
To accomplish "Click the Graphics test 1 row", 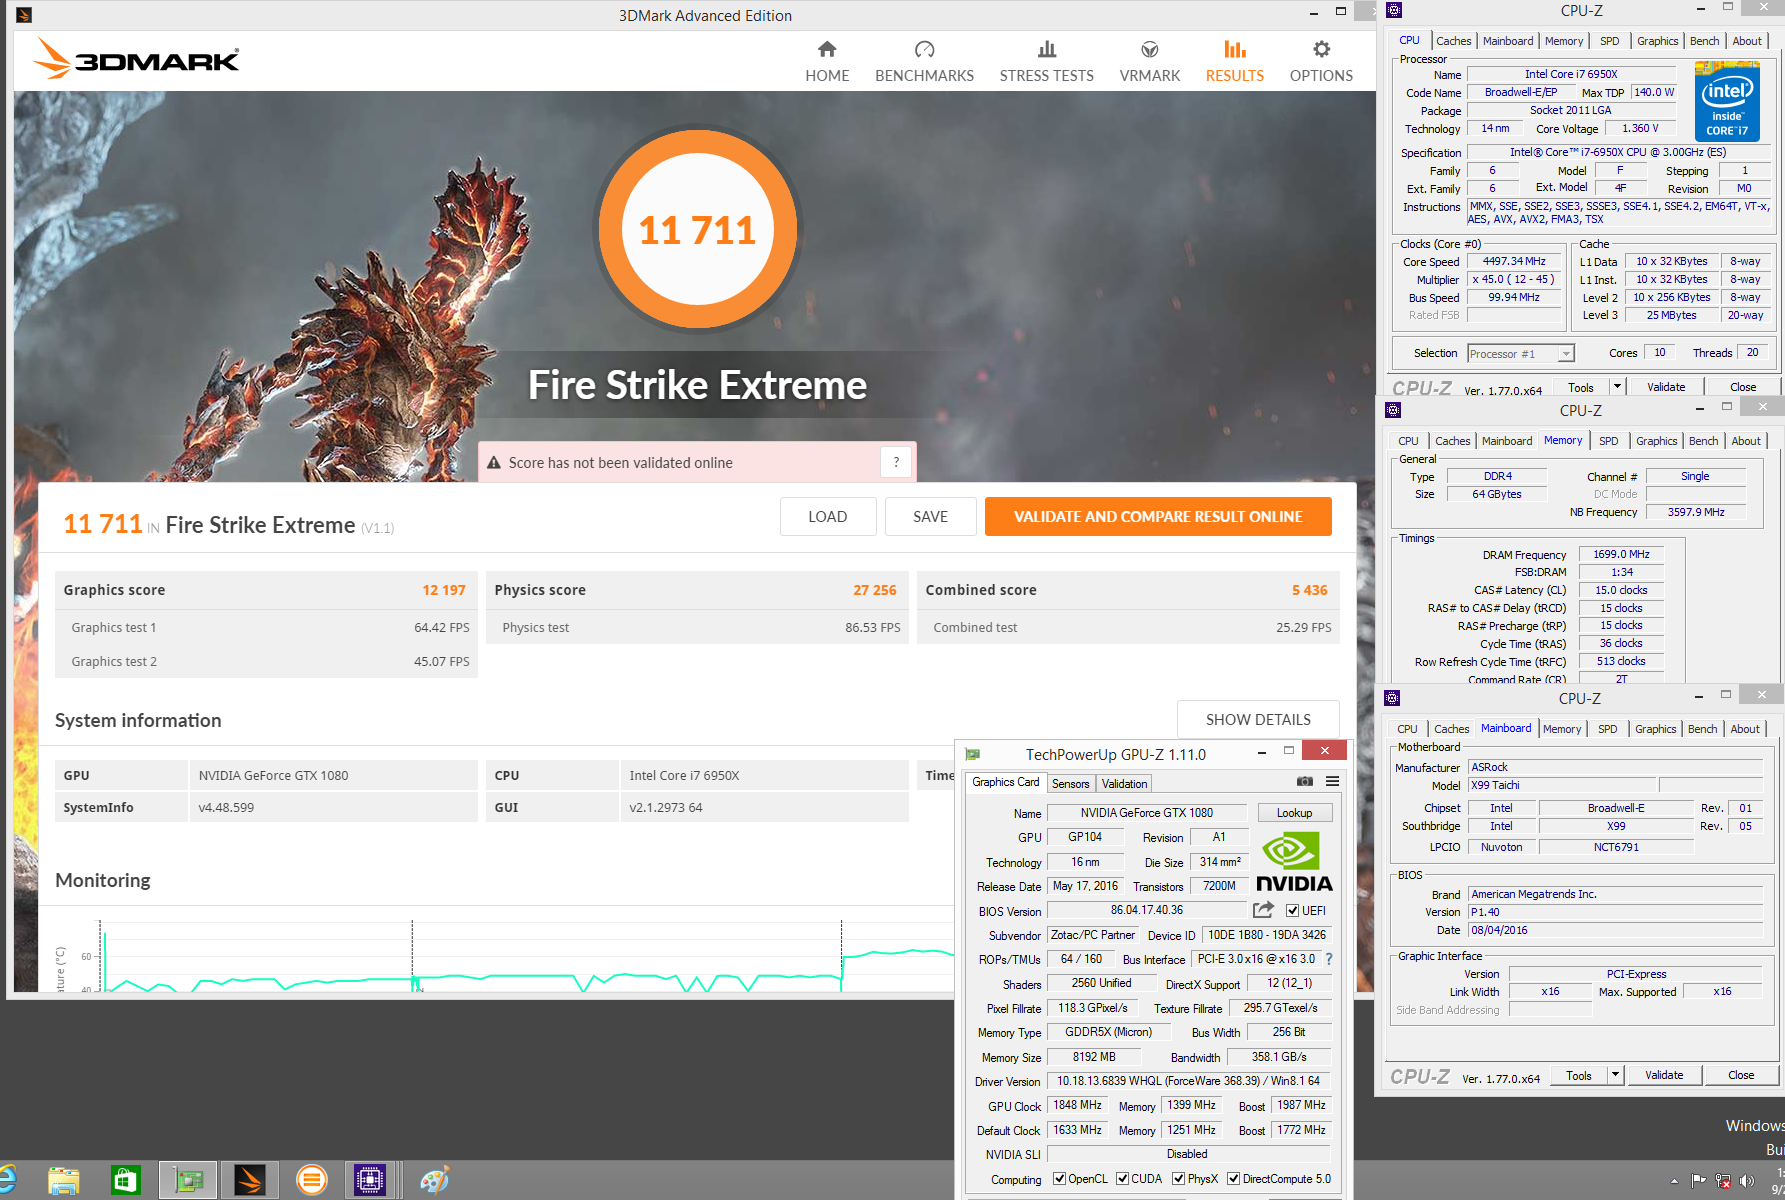I will [266, 627].
